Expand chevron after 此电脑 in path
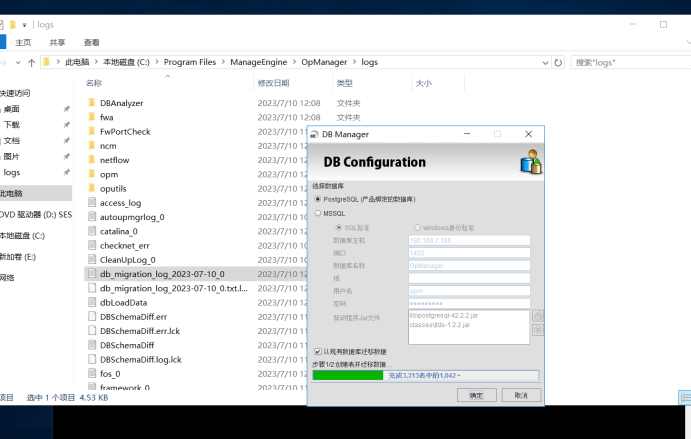This screenshot has height=439, width=691. click(96, 62)
